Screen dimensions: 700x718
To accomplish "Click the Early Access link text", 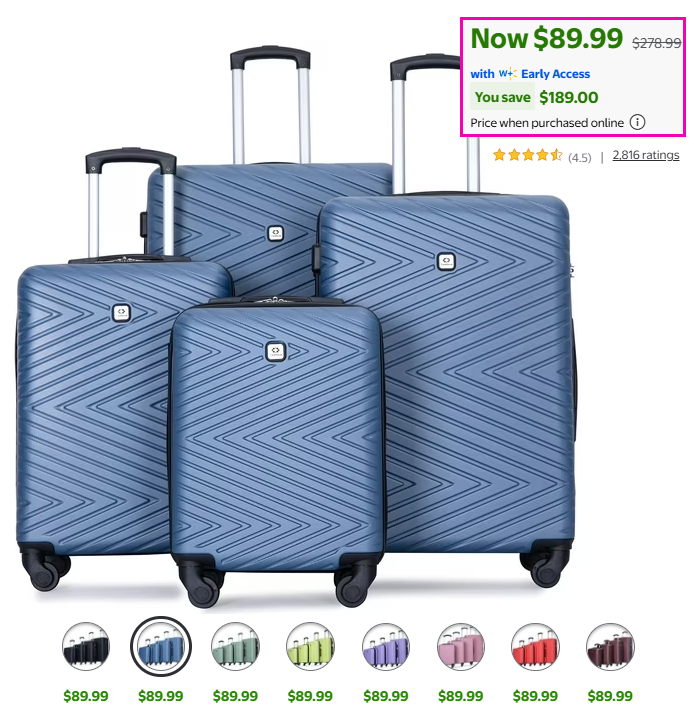I will click(555, 74).
